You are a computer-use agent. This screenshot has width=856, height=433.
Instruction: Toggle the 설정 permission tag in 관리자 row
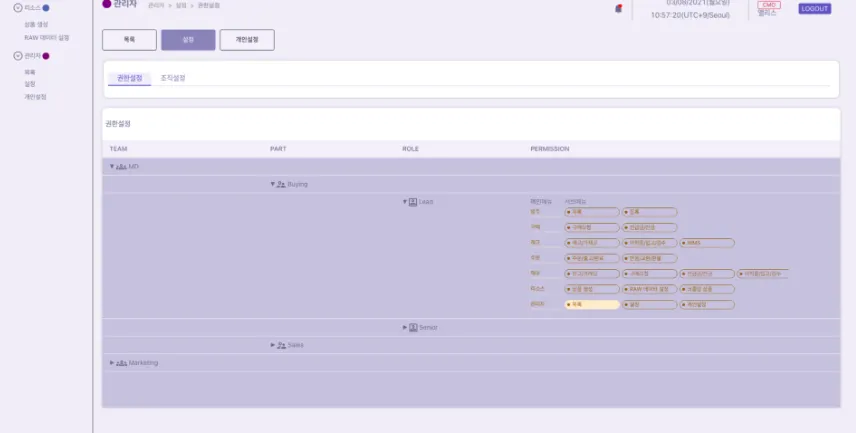tap(650, 305)
